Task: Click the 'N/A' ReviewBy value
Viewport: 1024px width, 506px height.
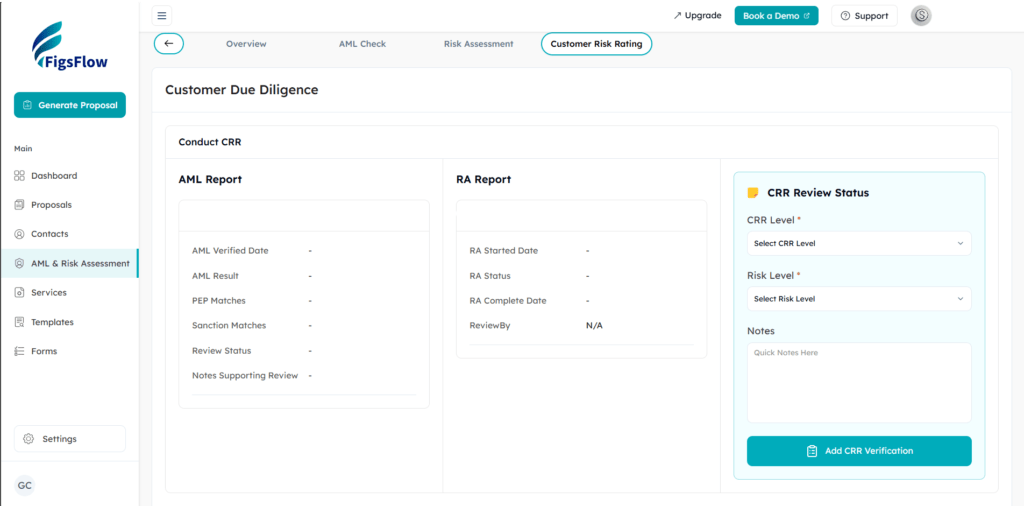Action: pos(594,325)
